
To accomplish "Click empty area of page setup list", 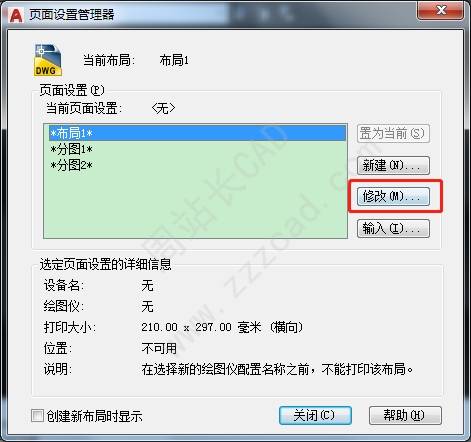I will tap(195, 205).
